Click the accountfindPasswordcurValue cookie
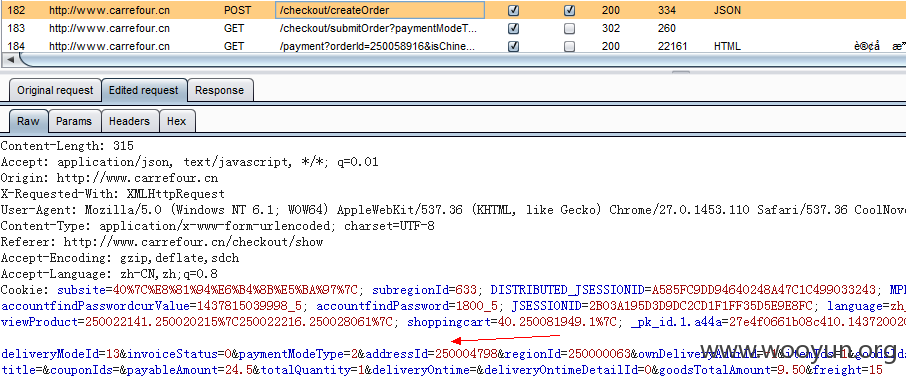This screenshot has width=906, height=379. [x=153, y=306]
